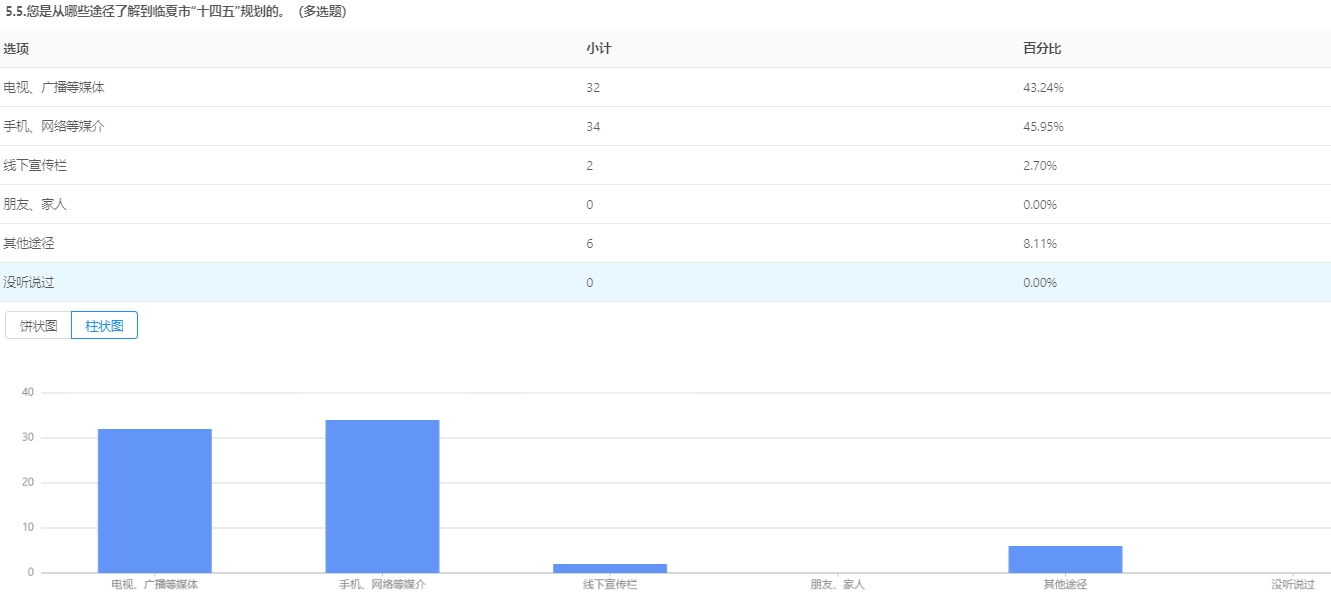
Task: Select the 线下宣传栏 table row
Action: (x=35, y=166)
